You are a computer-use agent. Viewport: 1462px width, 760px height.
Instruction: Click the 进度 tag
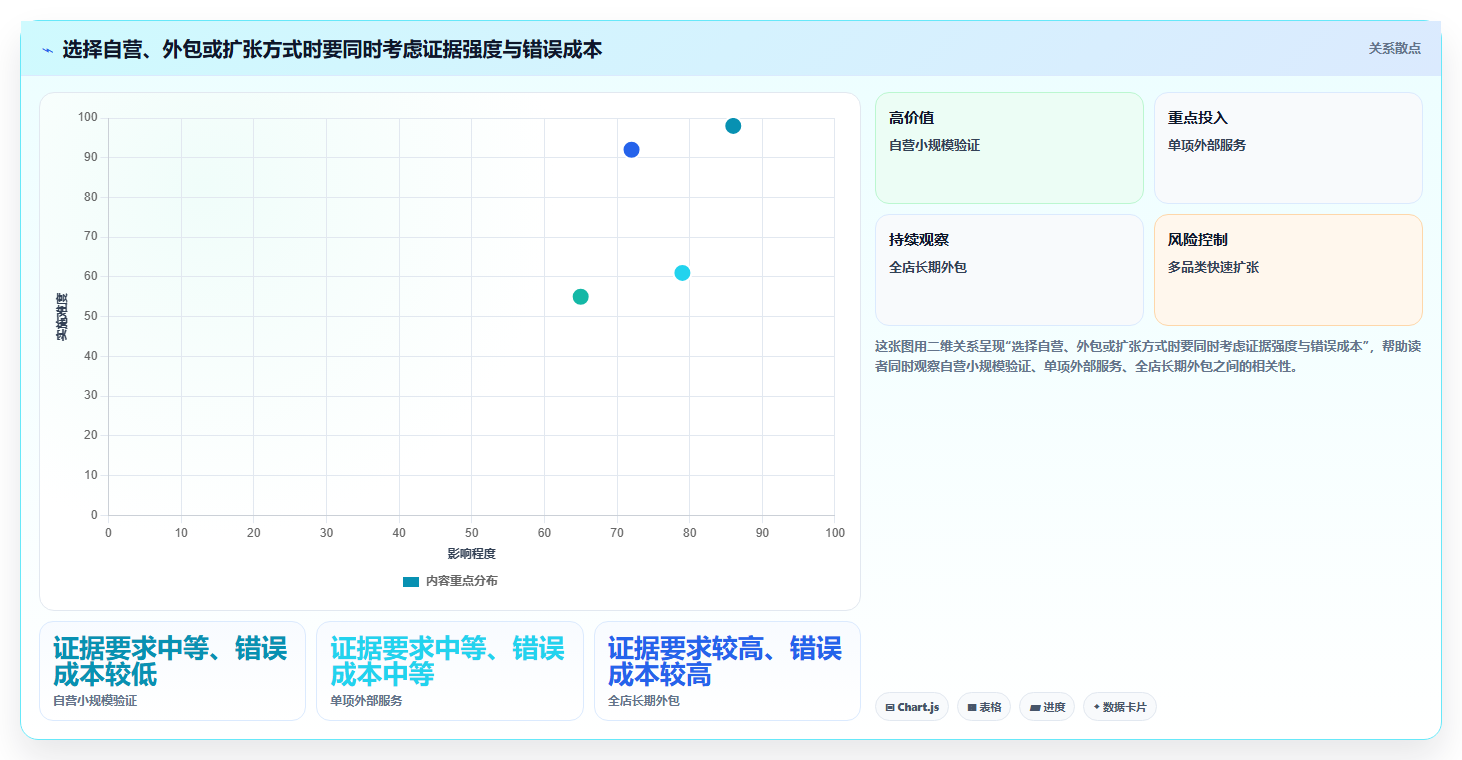pos(1047,707)
